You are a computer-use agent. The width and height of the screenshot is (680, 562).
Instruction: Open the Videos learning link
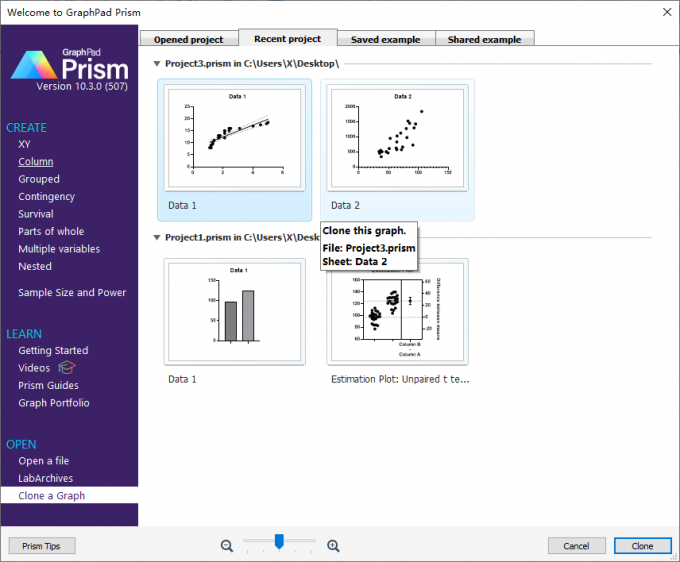[34, 368]
